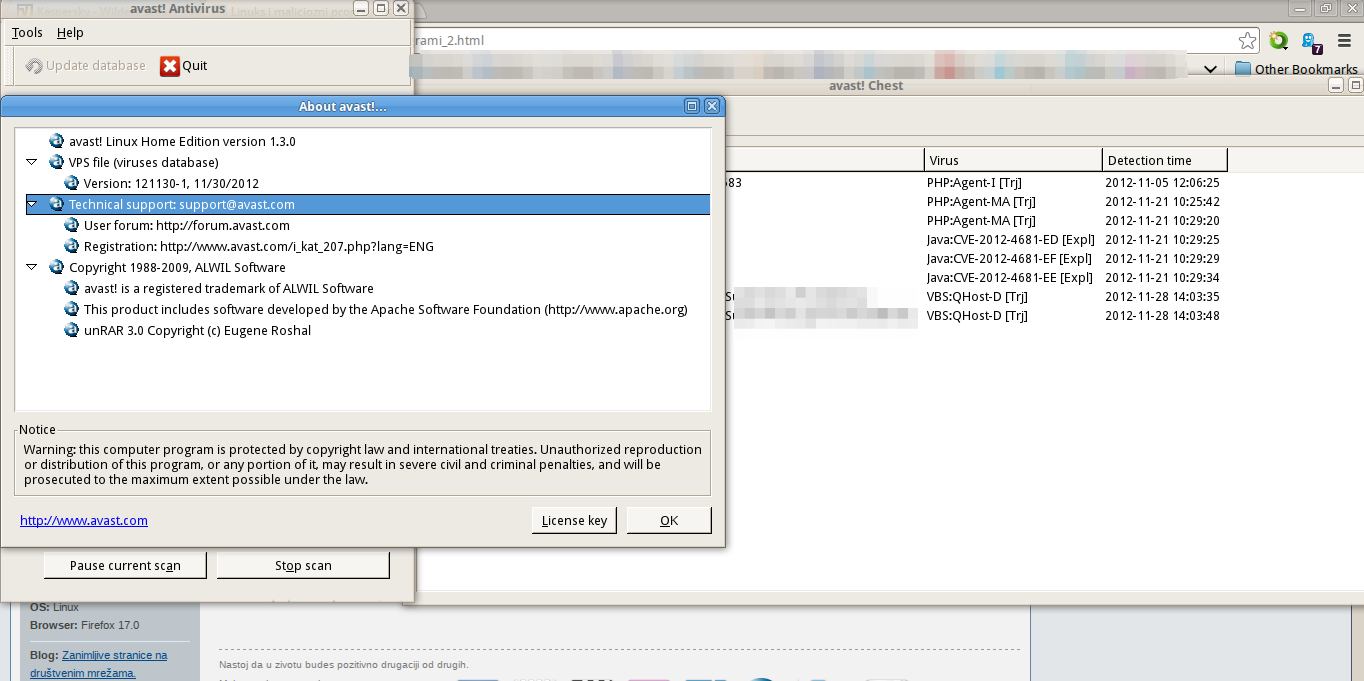The image size is (1364, 681).
Task: Select the VPS file (viruses database) row
Action: [x=143, y=162]
